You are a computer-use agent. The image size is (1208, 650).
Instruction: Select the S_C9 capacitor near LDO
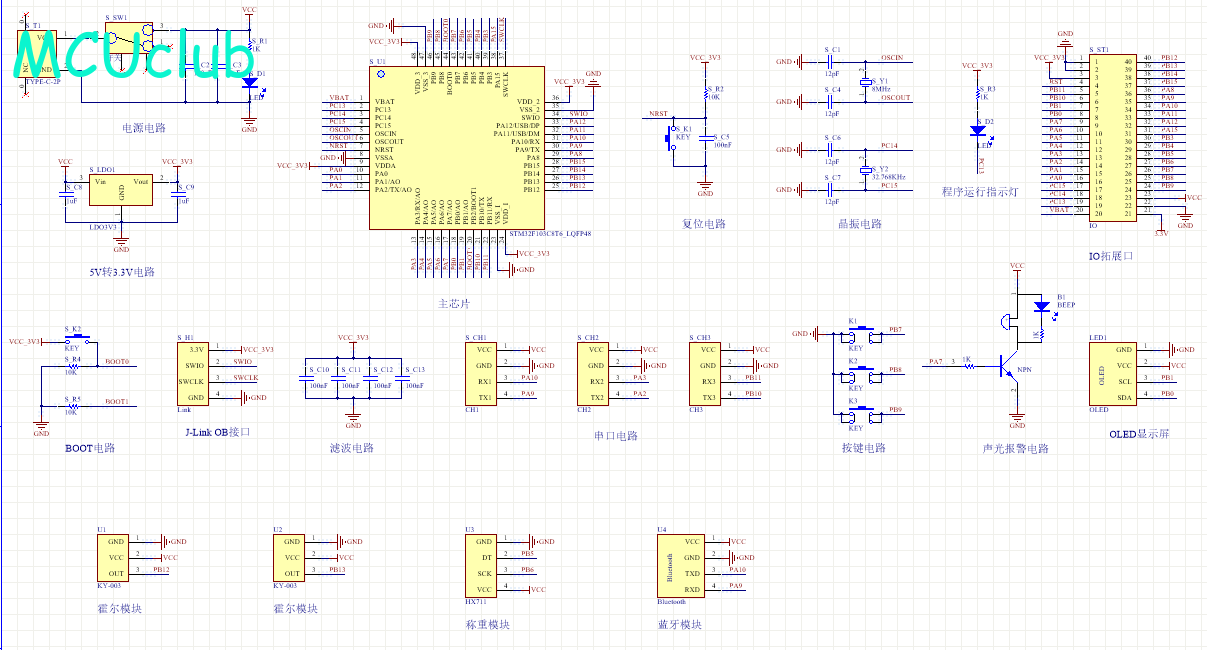tap(180, 192)
